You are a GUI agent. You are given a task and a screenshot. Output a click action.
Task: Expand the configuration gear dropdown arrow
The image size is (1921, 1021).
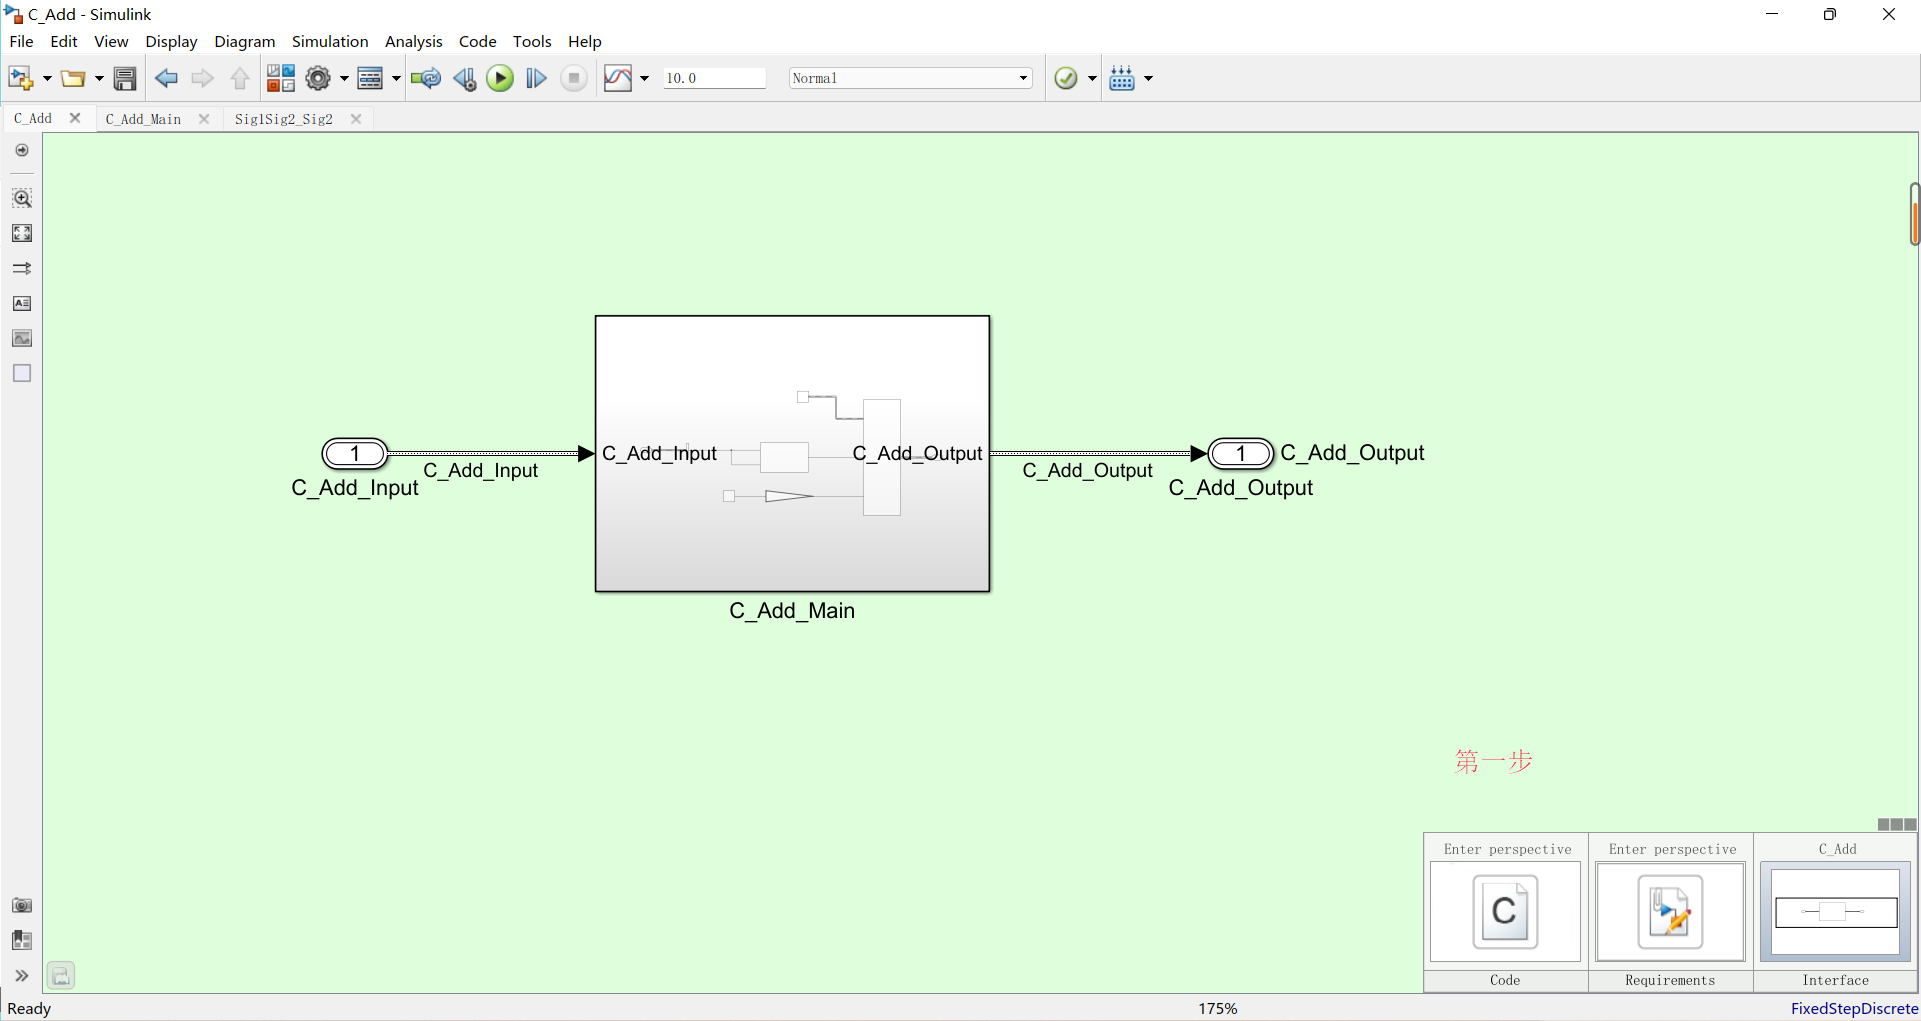tap(344, 78)
